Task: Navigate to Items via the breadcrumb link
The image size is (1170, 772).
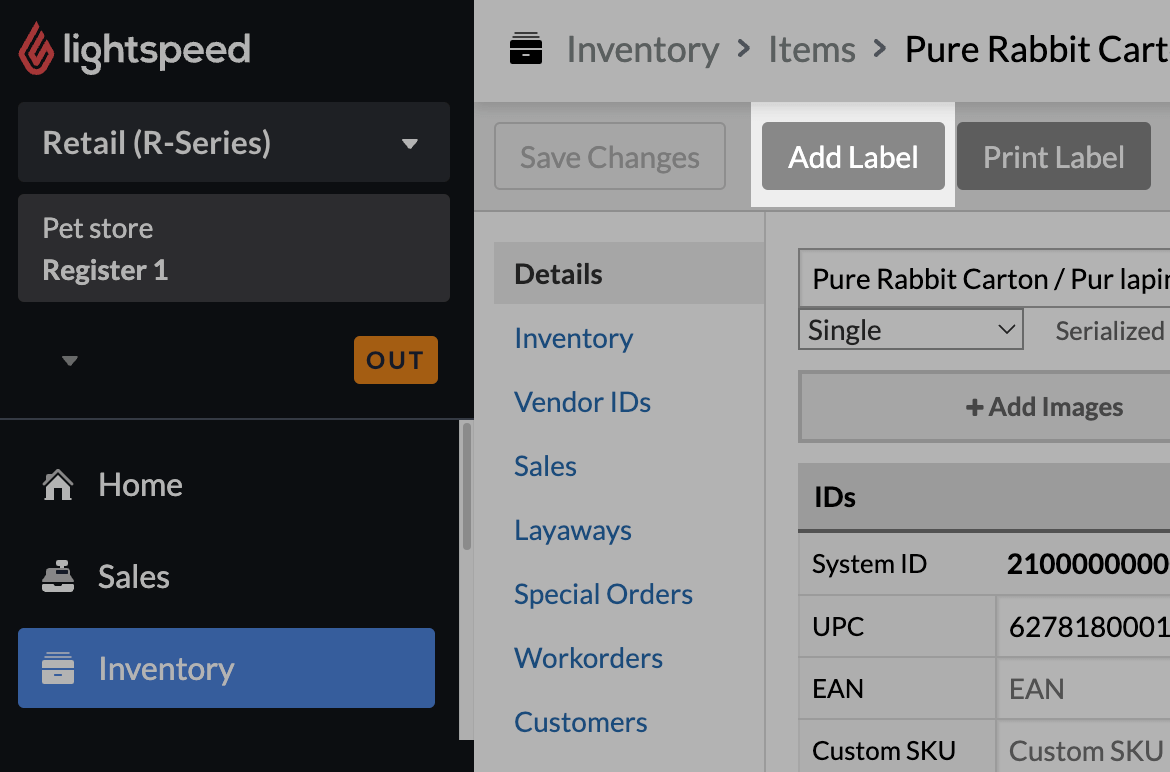Action: 811,48
